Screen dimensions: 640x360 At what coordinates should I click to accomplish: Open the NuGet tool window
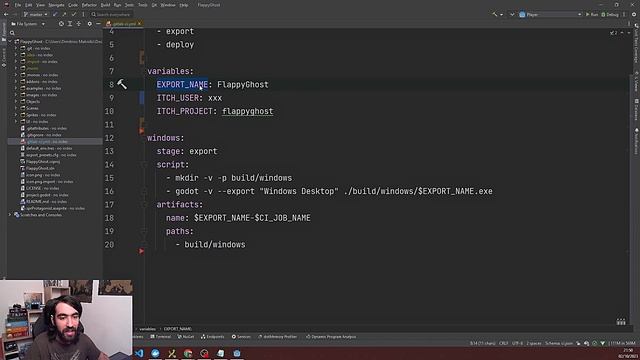coord(186,337)
